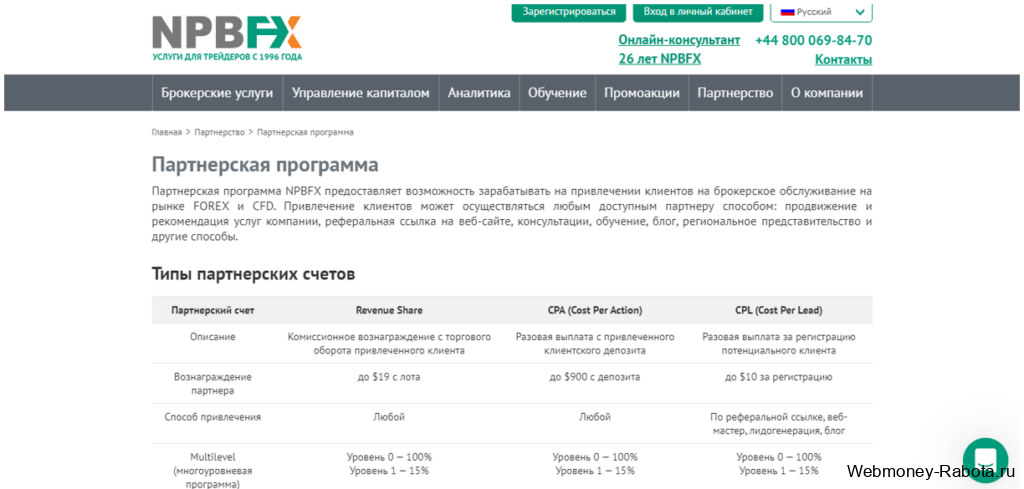Click the Описание row label
Image resolution: width=1024 pixels, height=489 pixels.
click(213, 338)
